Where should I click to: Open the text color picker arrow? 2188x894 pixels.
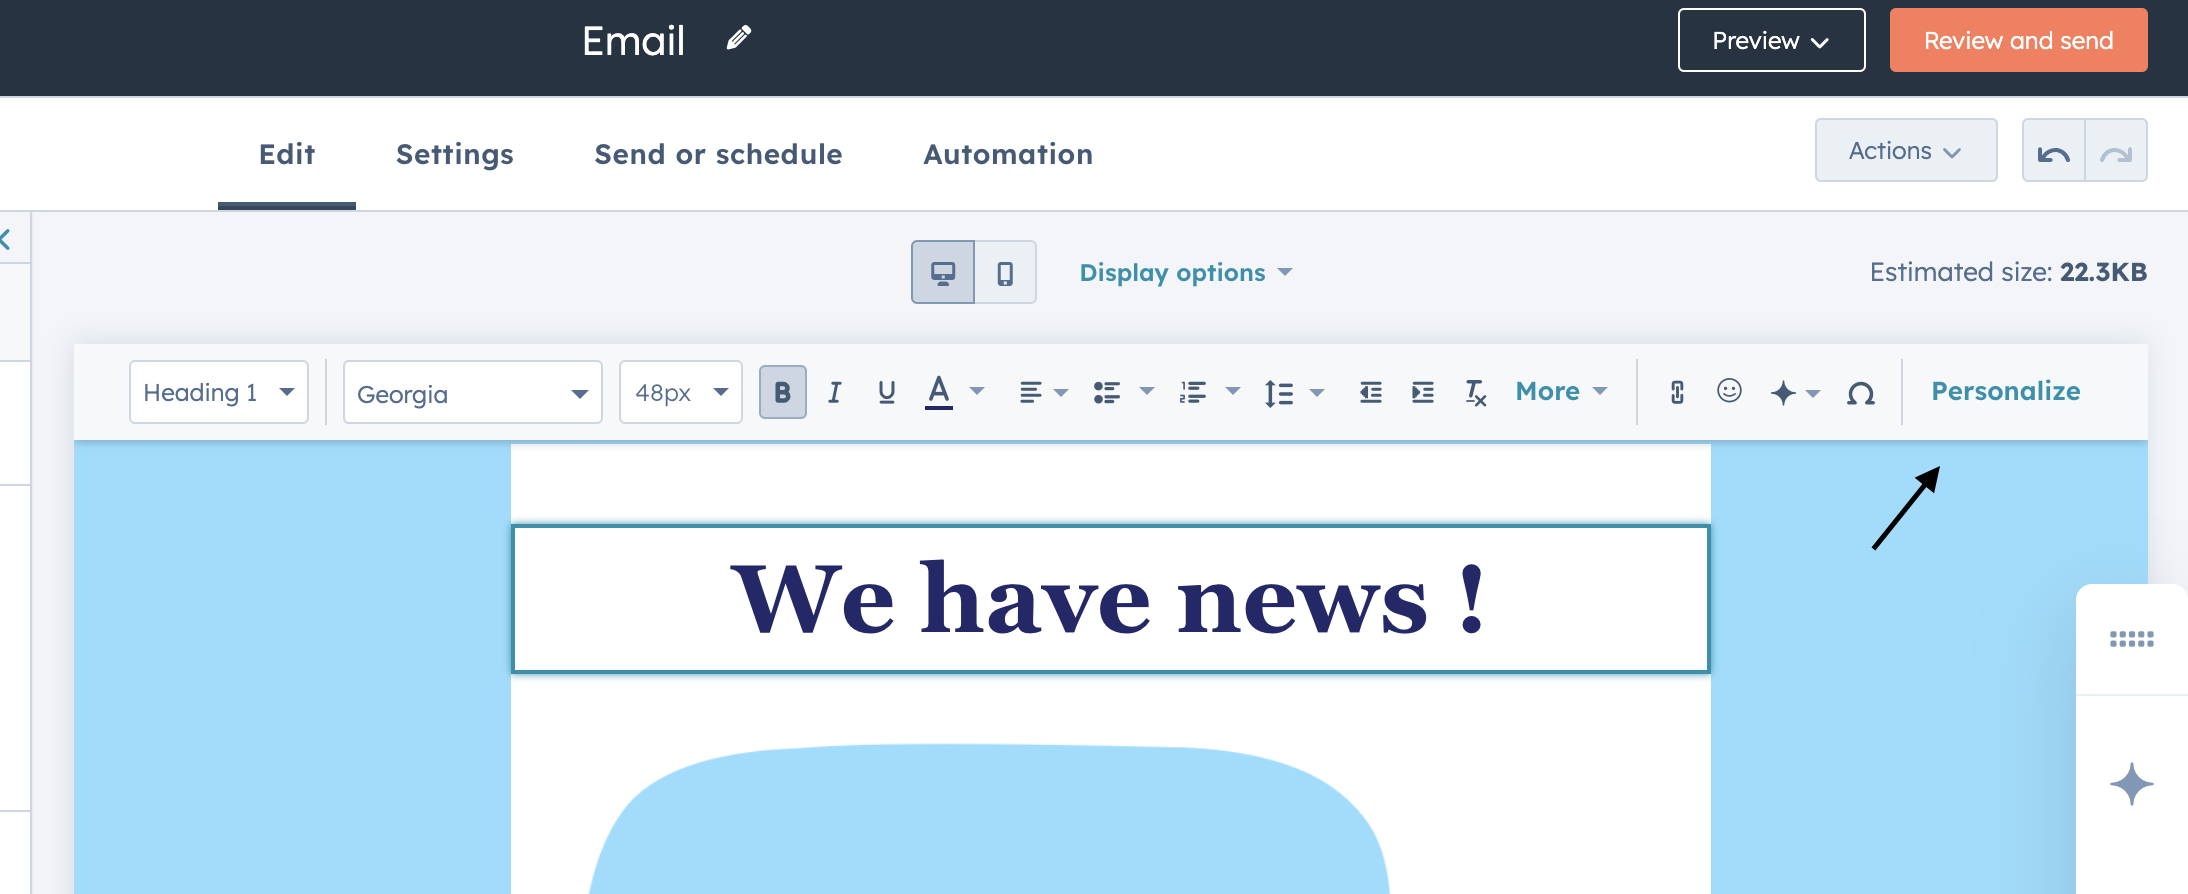[x=978, y=392]
